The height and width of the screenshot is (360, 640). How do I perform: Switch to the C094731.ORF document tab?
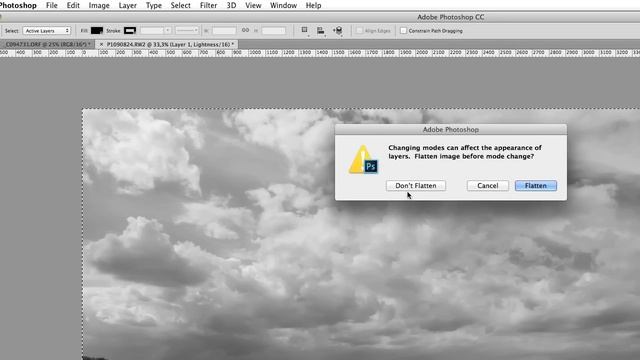(x=47, y=44)
